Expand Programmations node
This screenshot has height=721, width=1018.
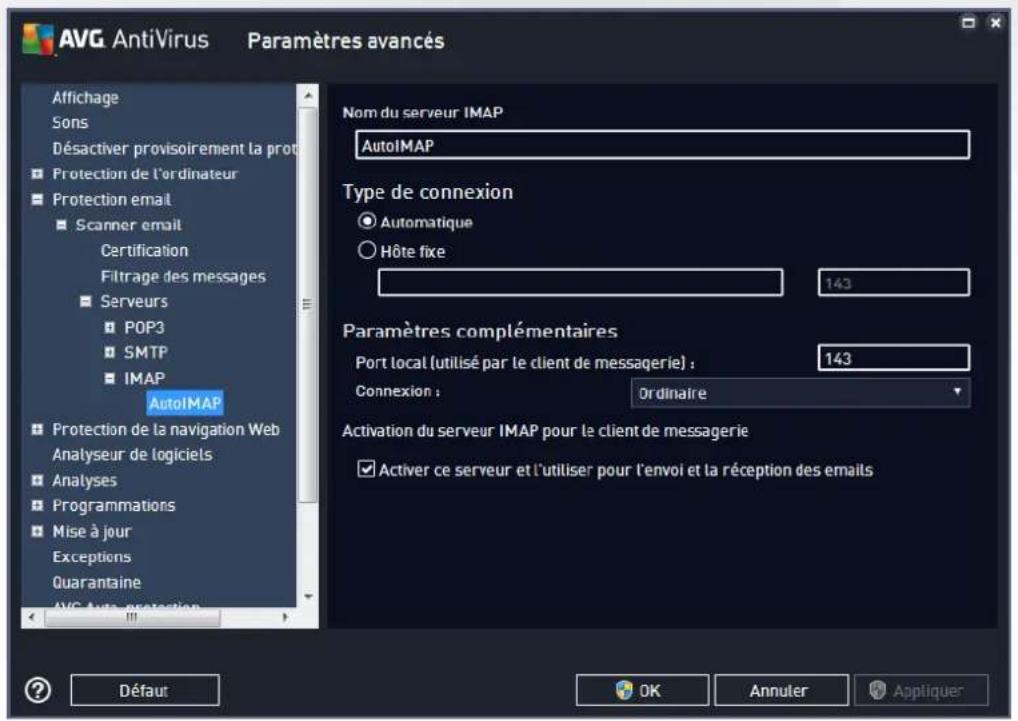point(38,505)
